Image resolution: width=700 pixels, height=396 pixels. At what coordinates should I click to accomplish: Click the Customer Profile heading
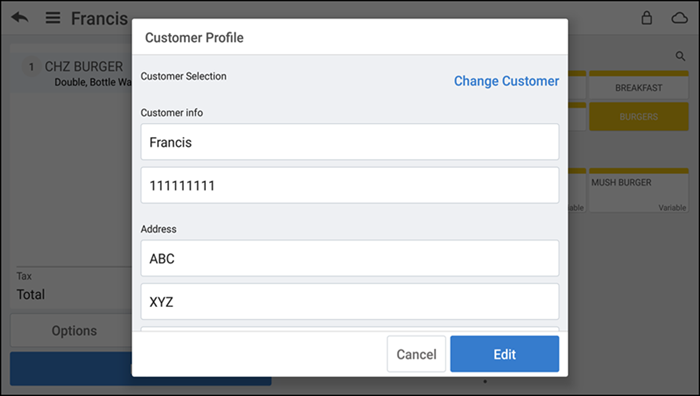pos(194,38)
